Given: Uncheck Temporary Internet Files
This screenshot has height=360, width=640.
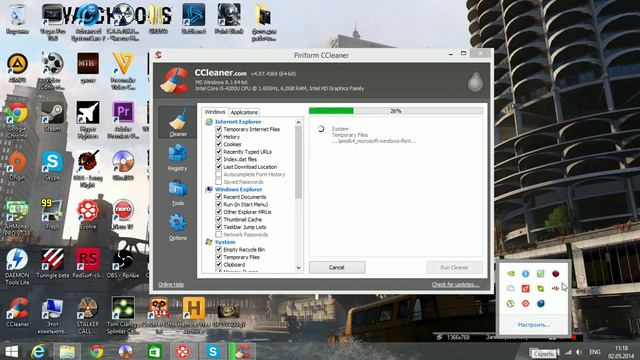Looking at the screenshot, I should 219,129.
